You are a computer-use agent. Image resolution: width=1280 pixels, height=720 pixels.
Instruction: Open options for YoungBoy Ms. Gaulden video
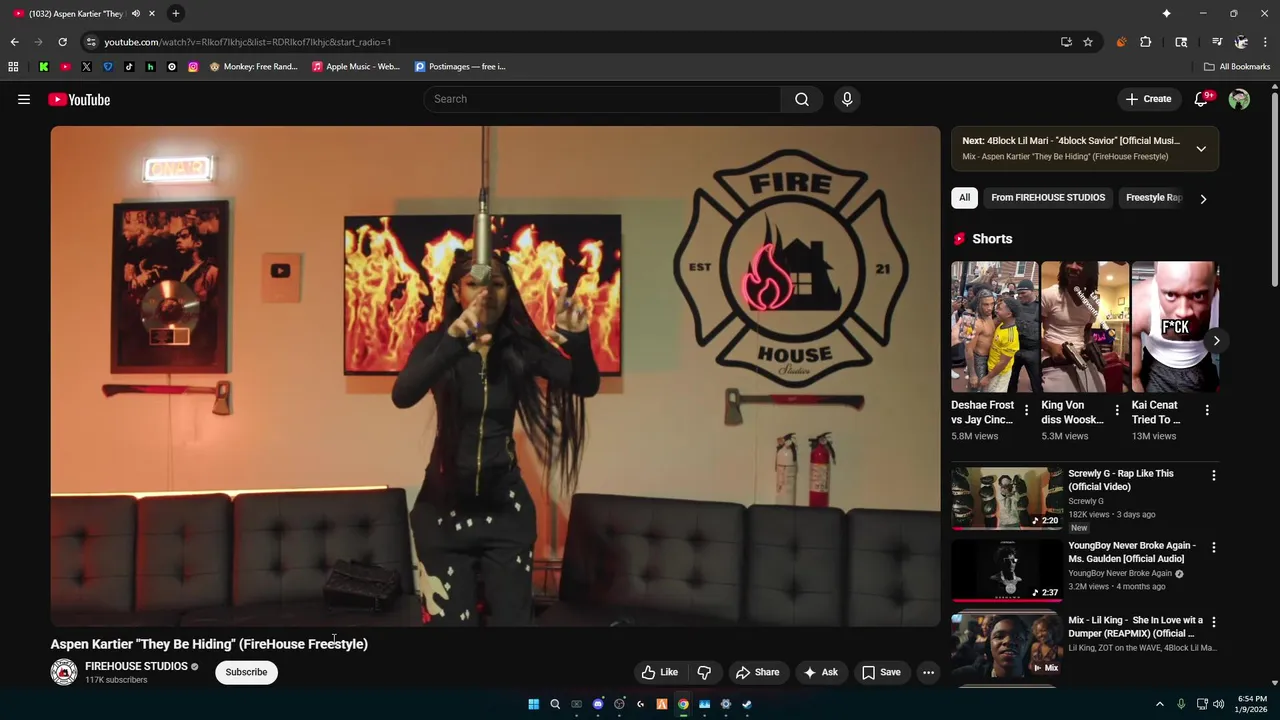click(x=1214, y=548)
